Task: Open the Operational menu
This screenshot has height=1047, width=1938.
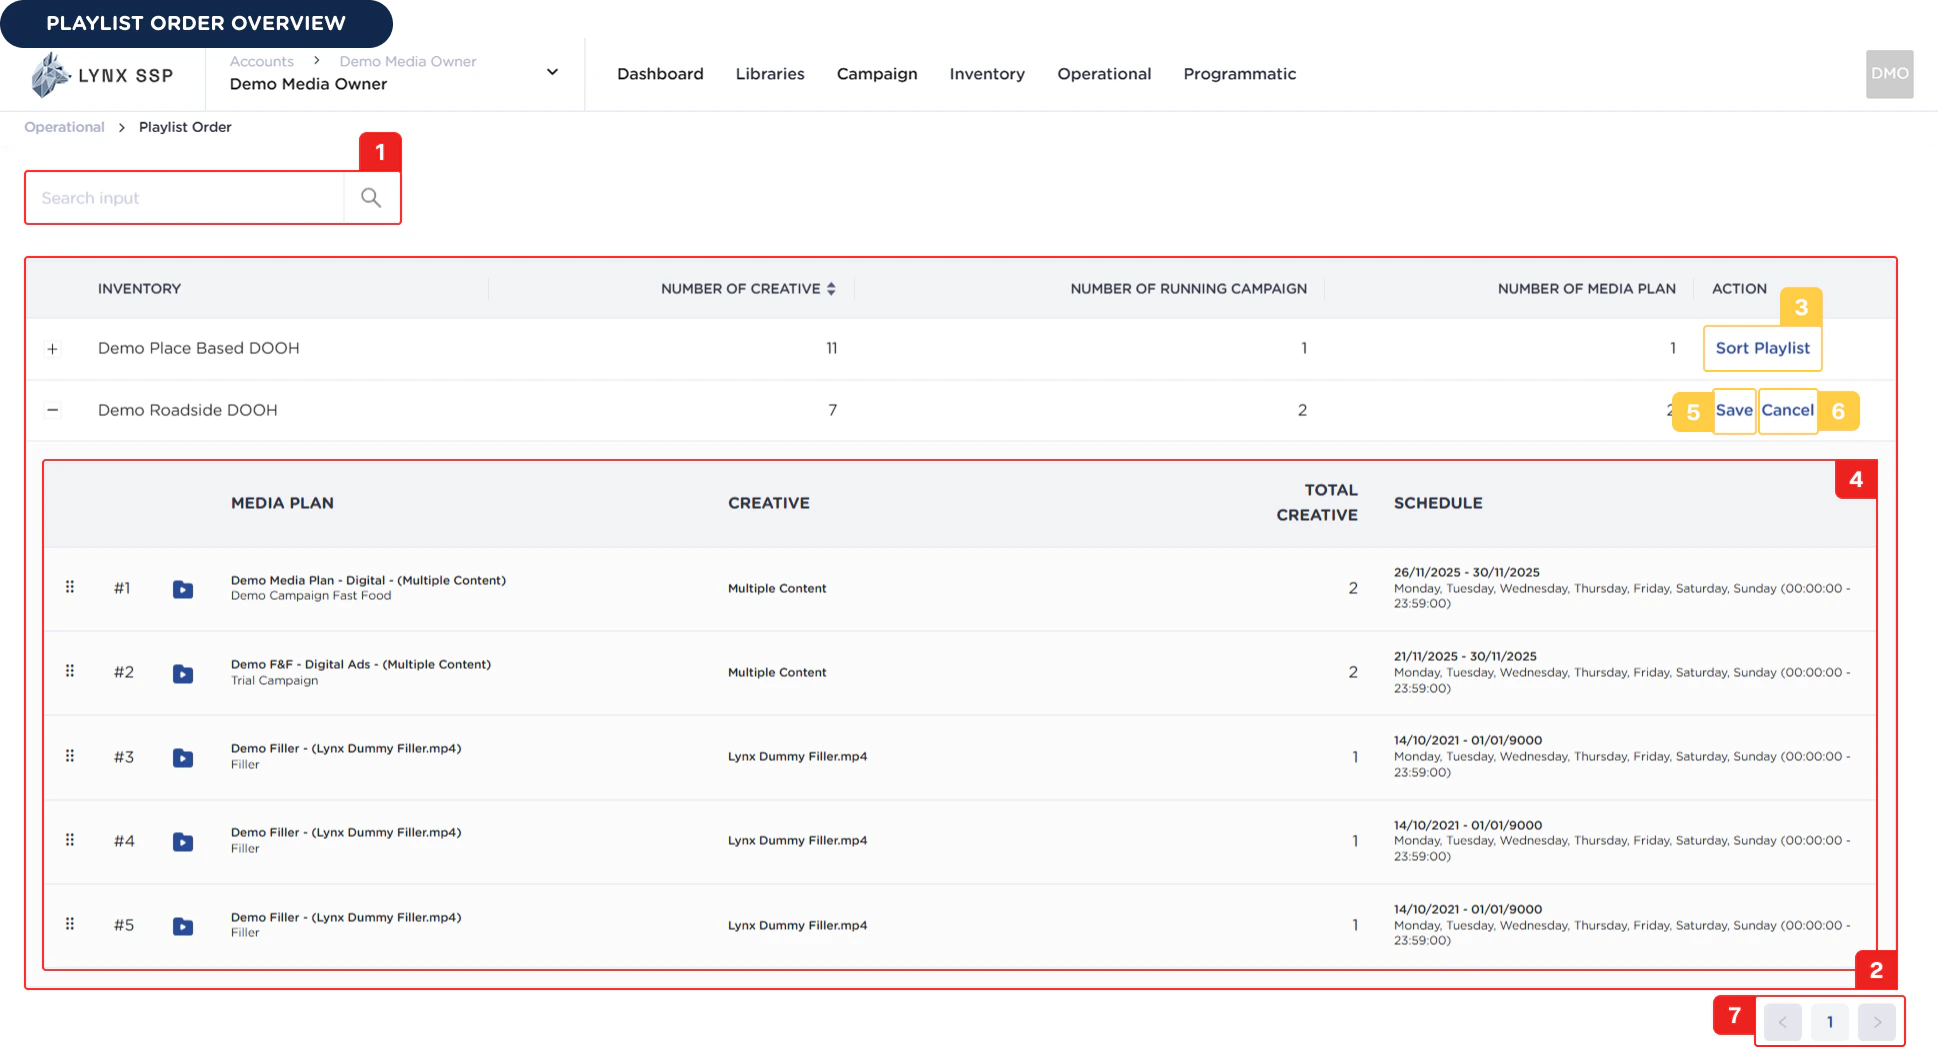Action: 1104,74
